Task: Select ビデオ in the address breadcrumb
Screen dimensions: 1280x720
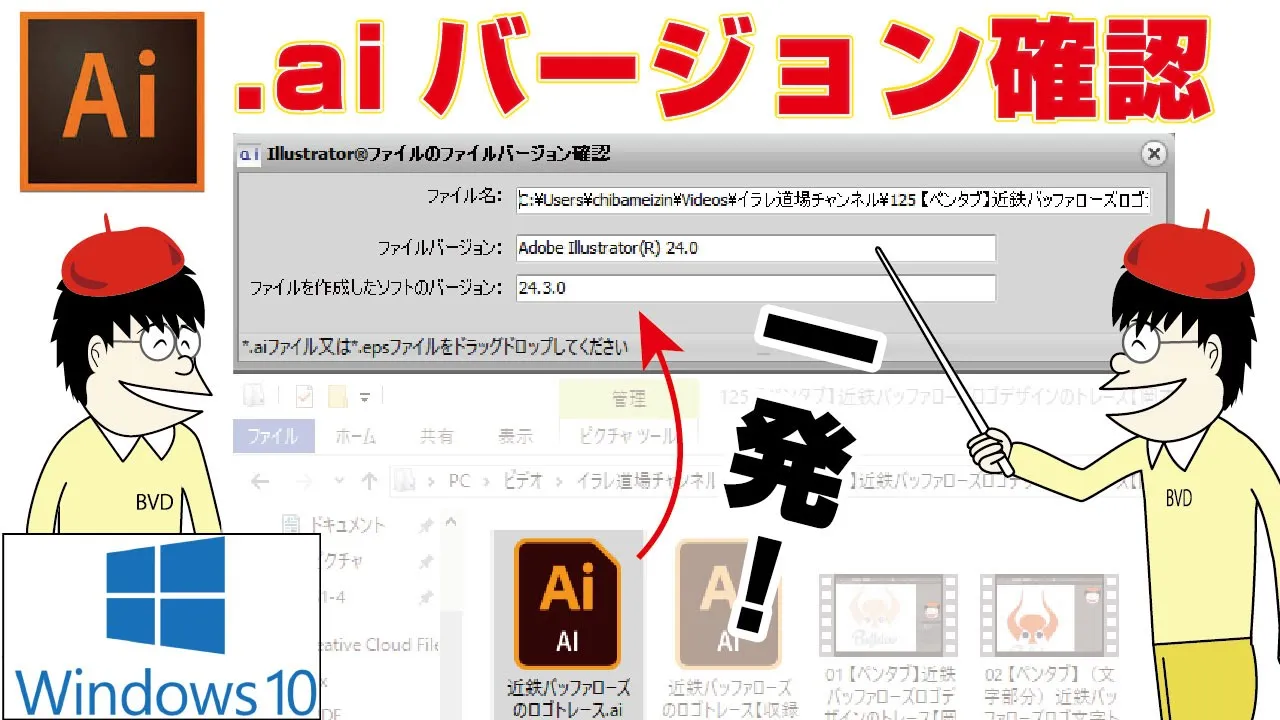Action: (521, 481)
